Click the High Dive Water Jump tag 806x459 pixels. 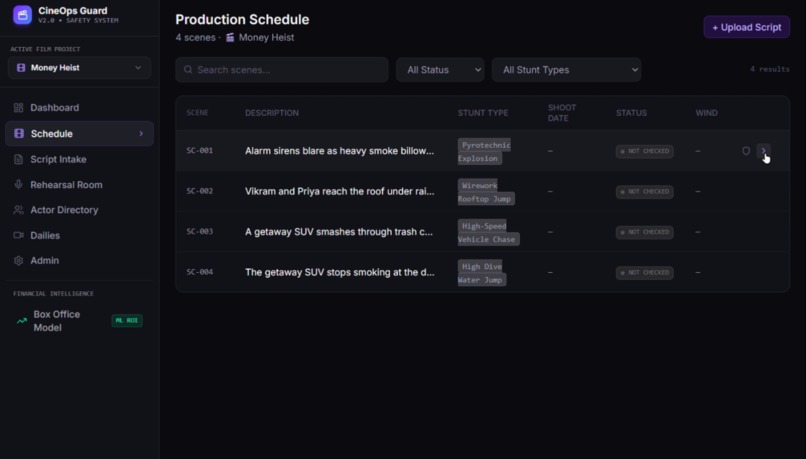click(482, 273)
